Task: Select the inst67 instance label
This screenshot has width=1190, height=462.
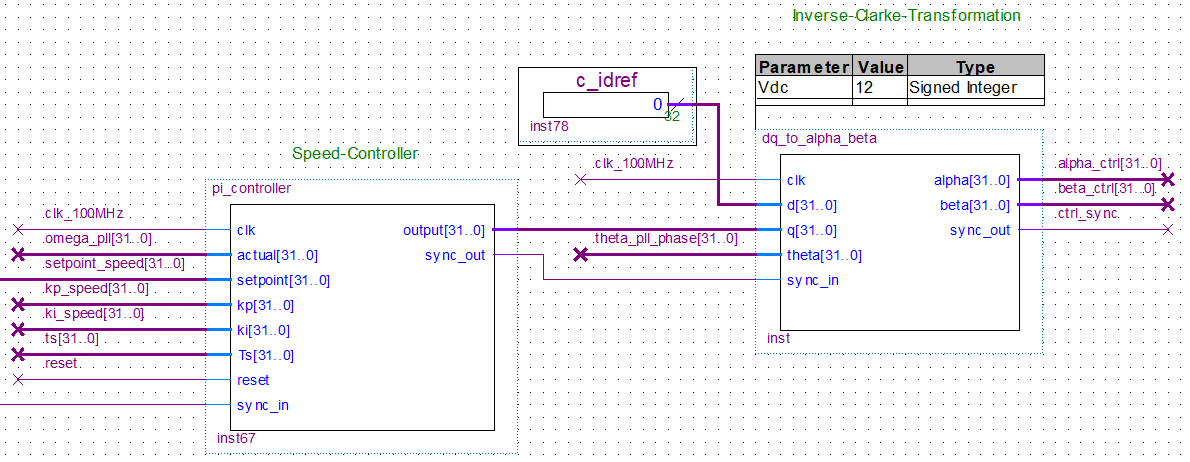Action: coord(235,438)
